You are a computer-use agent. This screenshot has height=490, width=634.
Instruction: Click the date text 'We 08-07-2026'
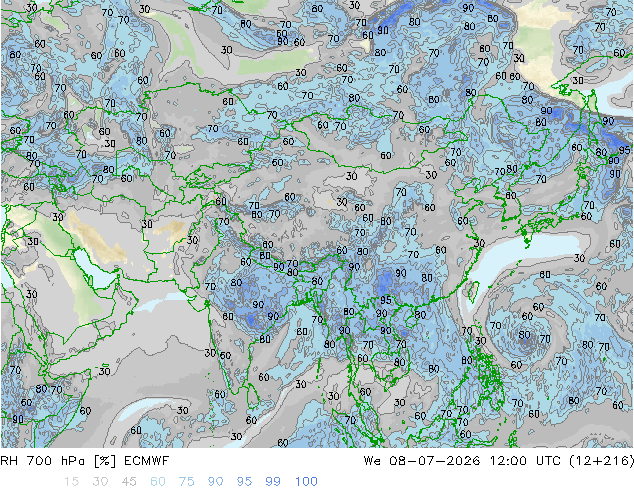coord(422,461)
